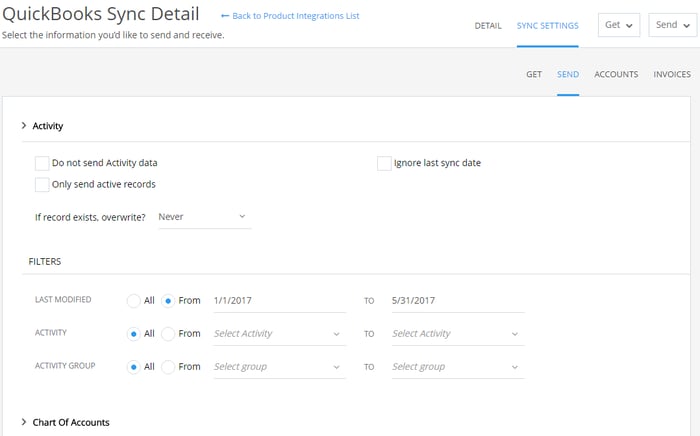The image size is (700, 436).
Task: Switch to the GET sub-tab
Action: pos(534,75)
